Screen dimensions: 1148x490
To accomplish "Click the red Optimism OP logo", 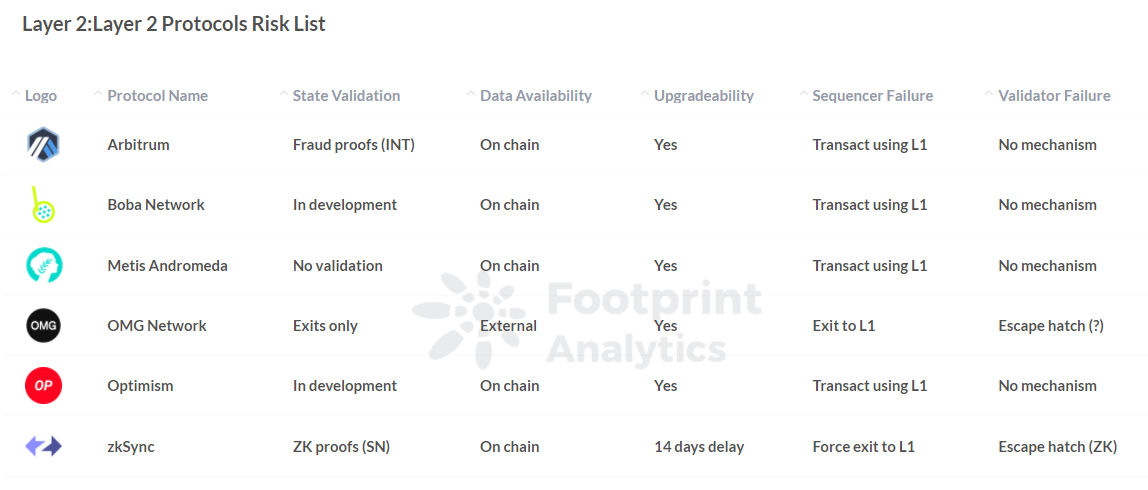I will 43,385.
